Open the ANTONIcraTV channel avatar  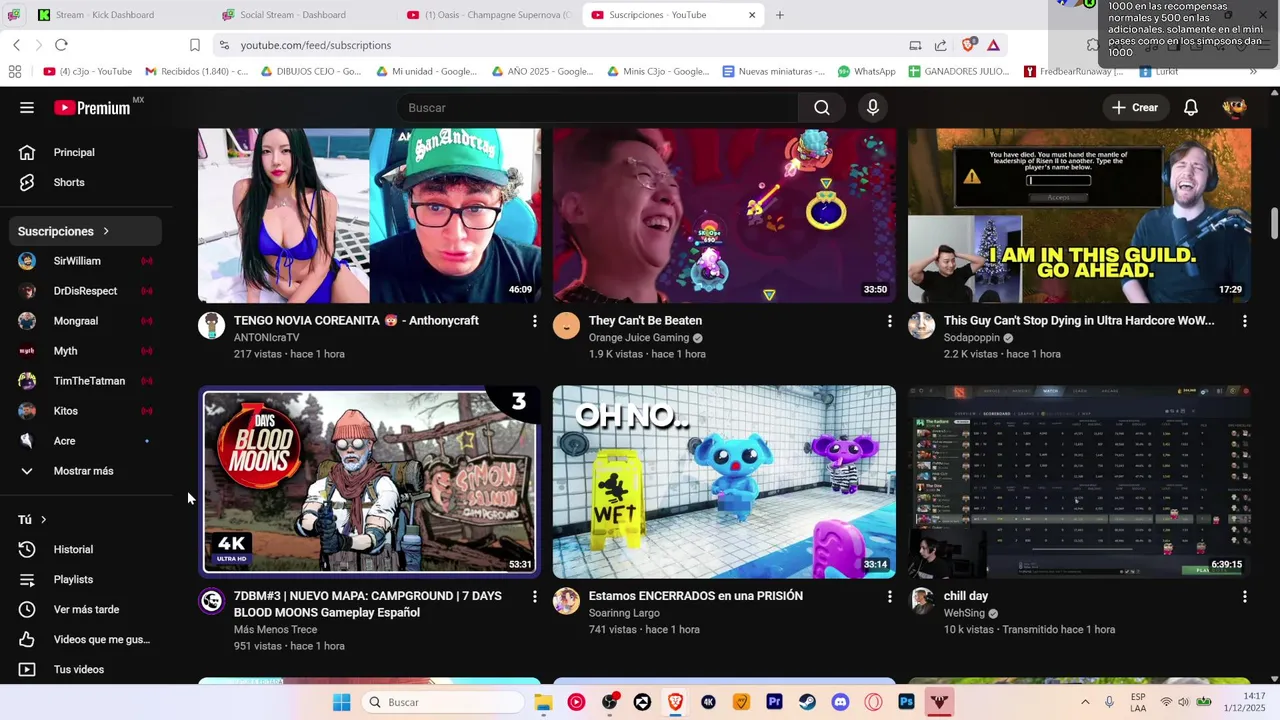click(x=211, y=325)
